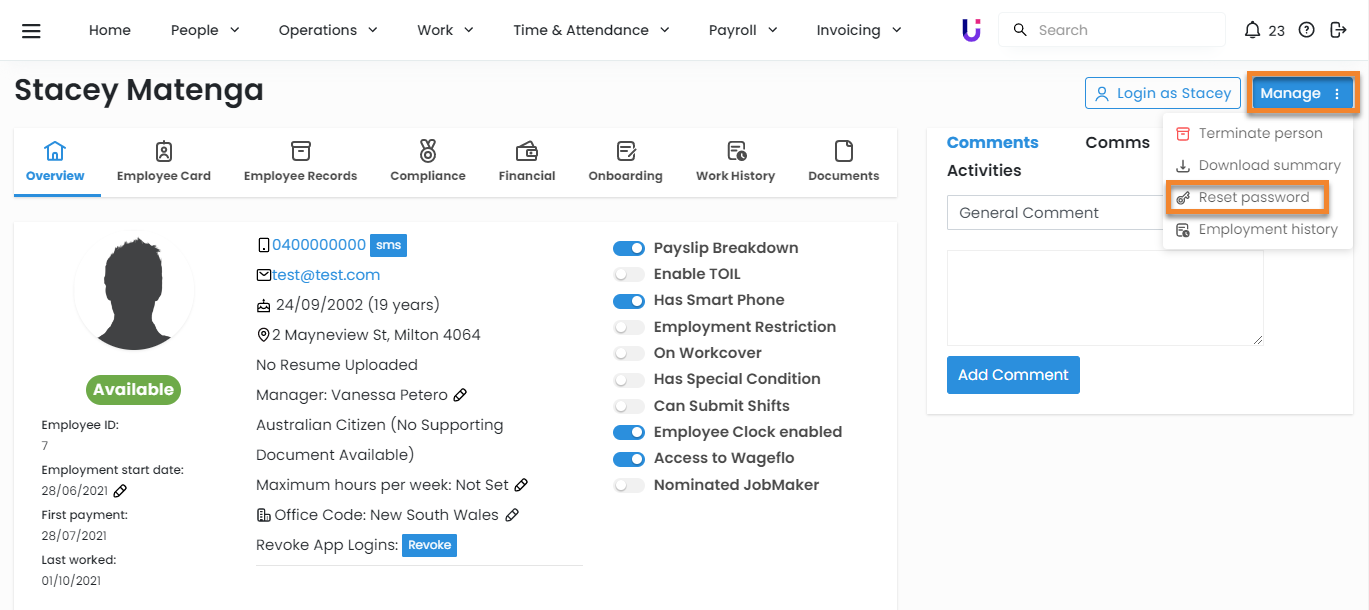
Task: Enable the TOIL toggle
Action: [629, 274]
